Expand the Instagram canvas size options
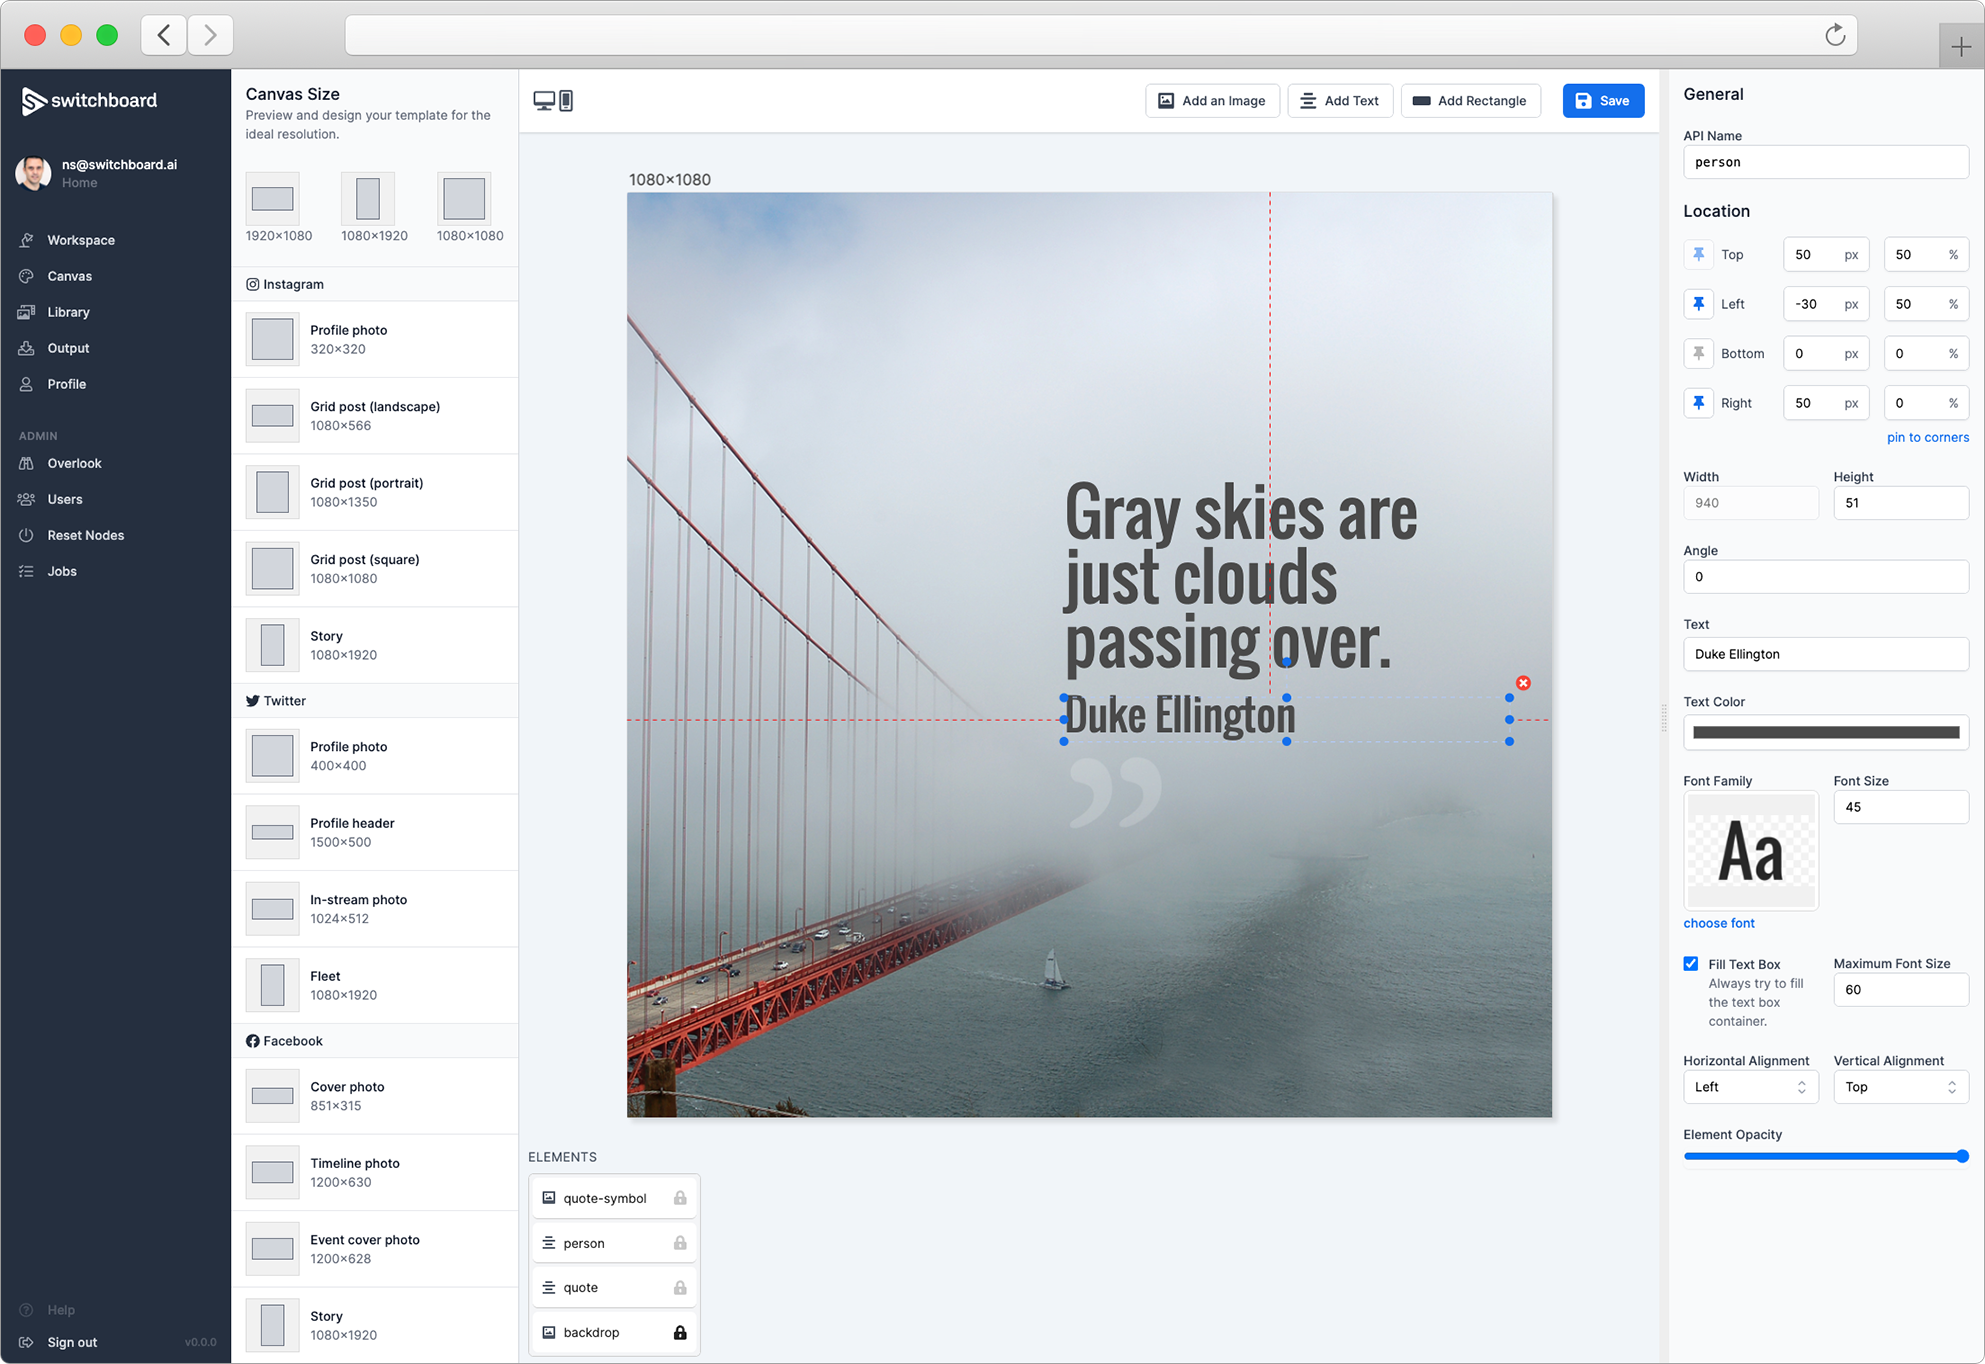 (x=293, y=284)
